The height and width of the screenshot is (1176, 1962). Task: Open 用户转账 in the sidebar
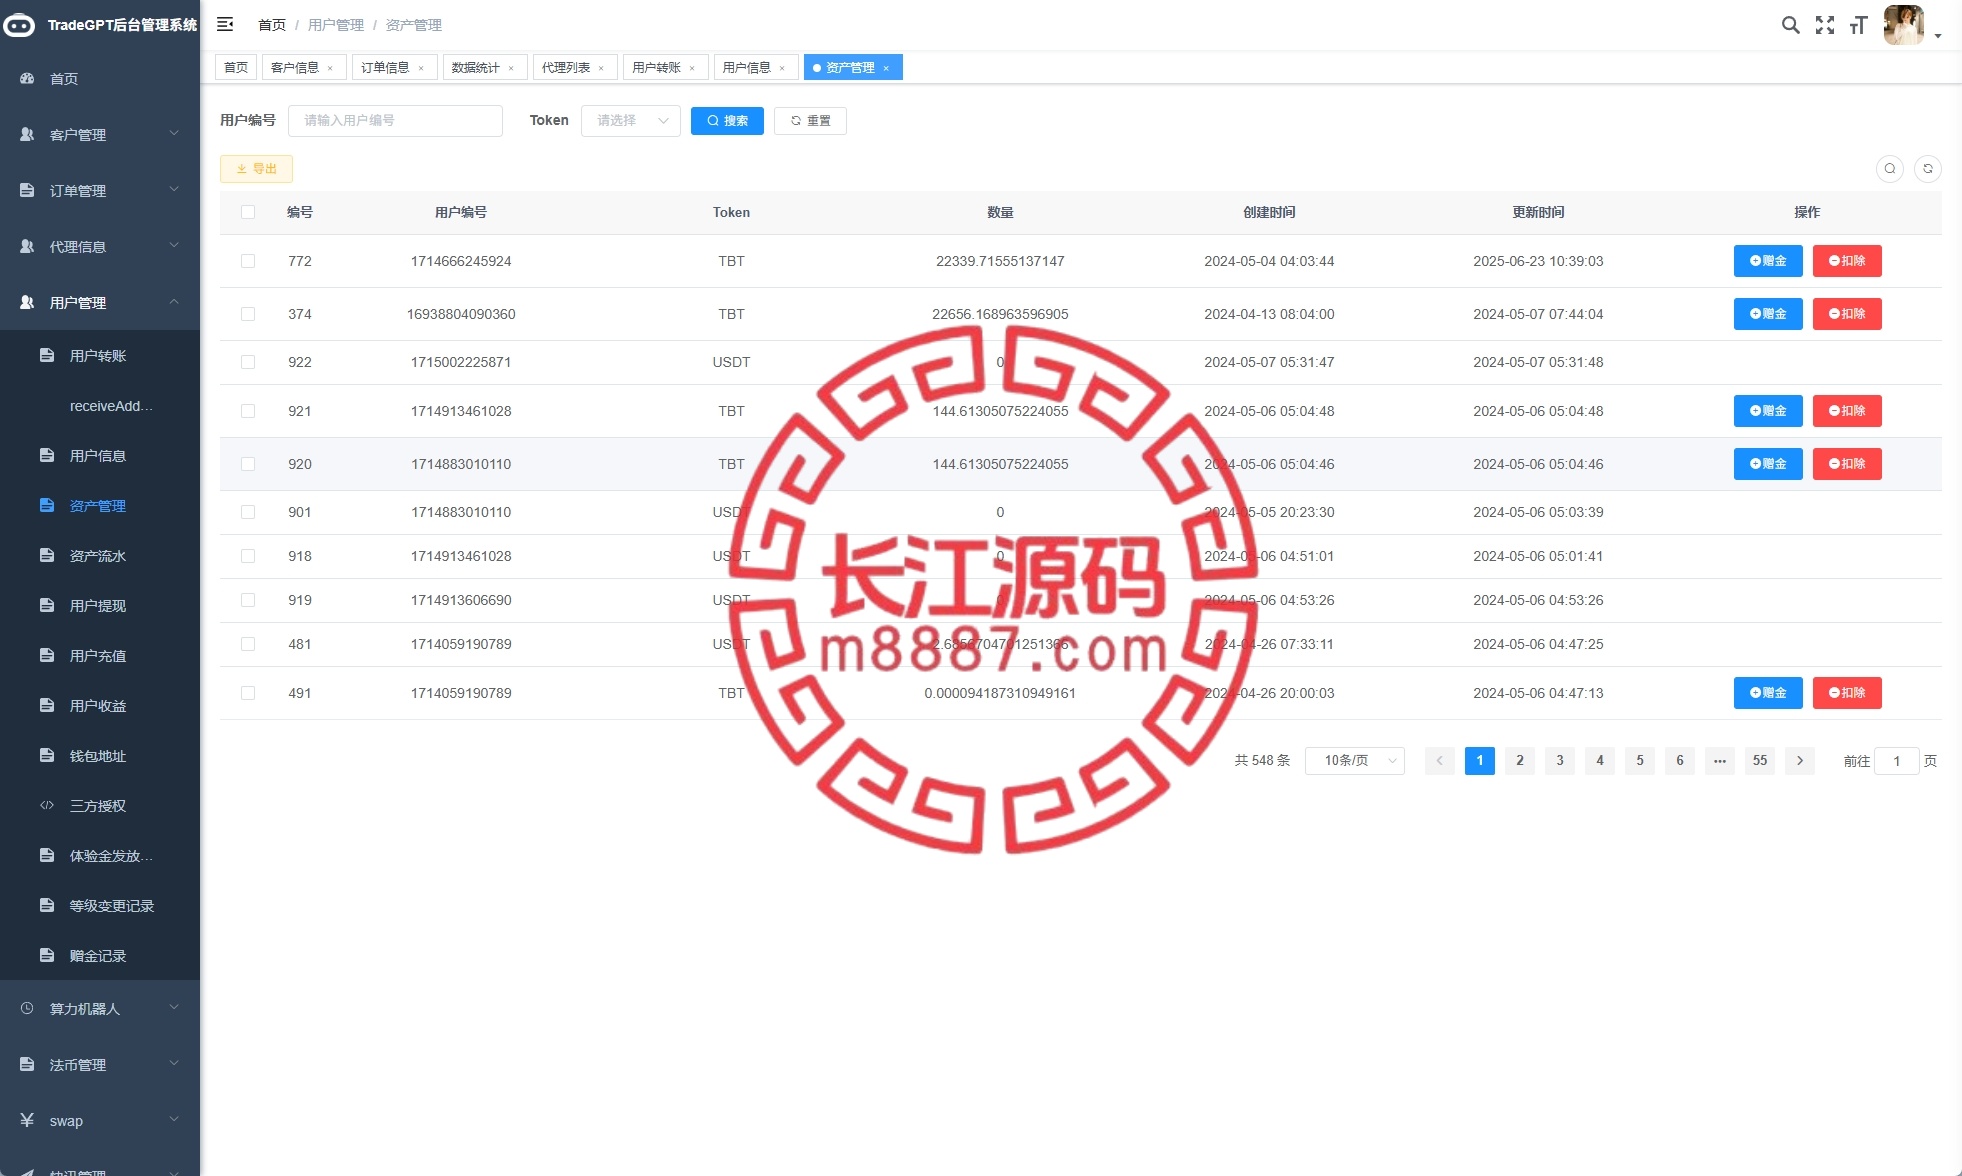click(x=100, y=356)
